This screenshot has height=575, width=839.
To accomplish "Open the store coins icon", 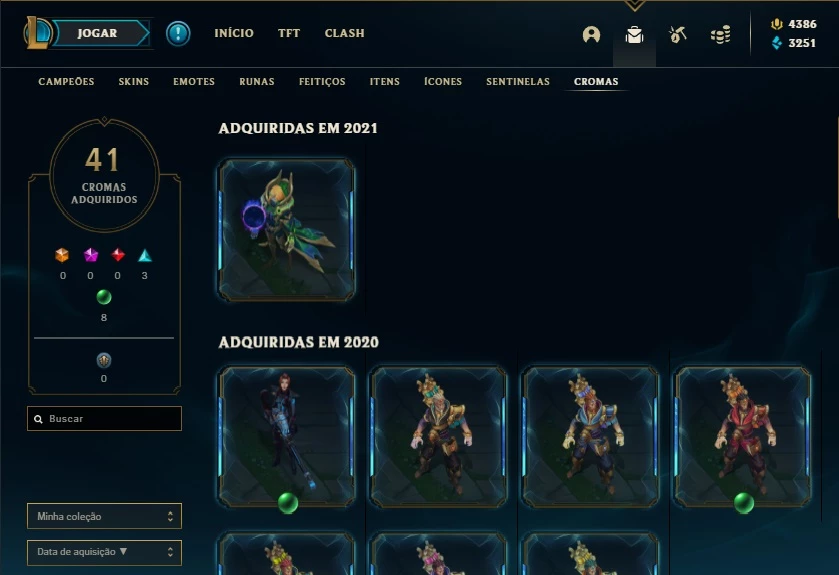I will point(720,35).
